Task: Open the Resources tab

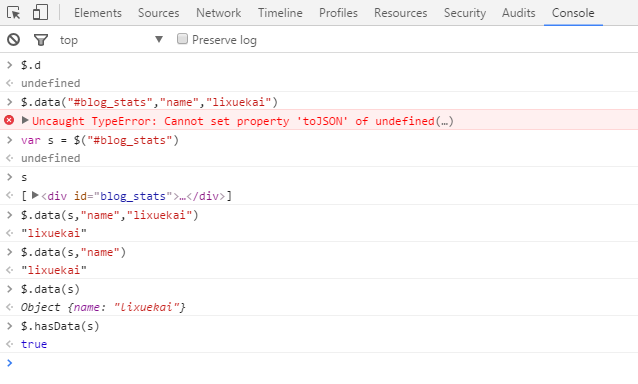Action: click(x=400, y=13)
